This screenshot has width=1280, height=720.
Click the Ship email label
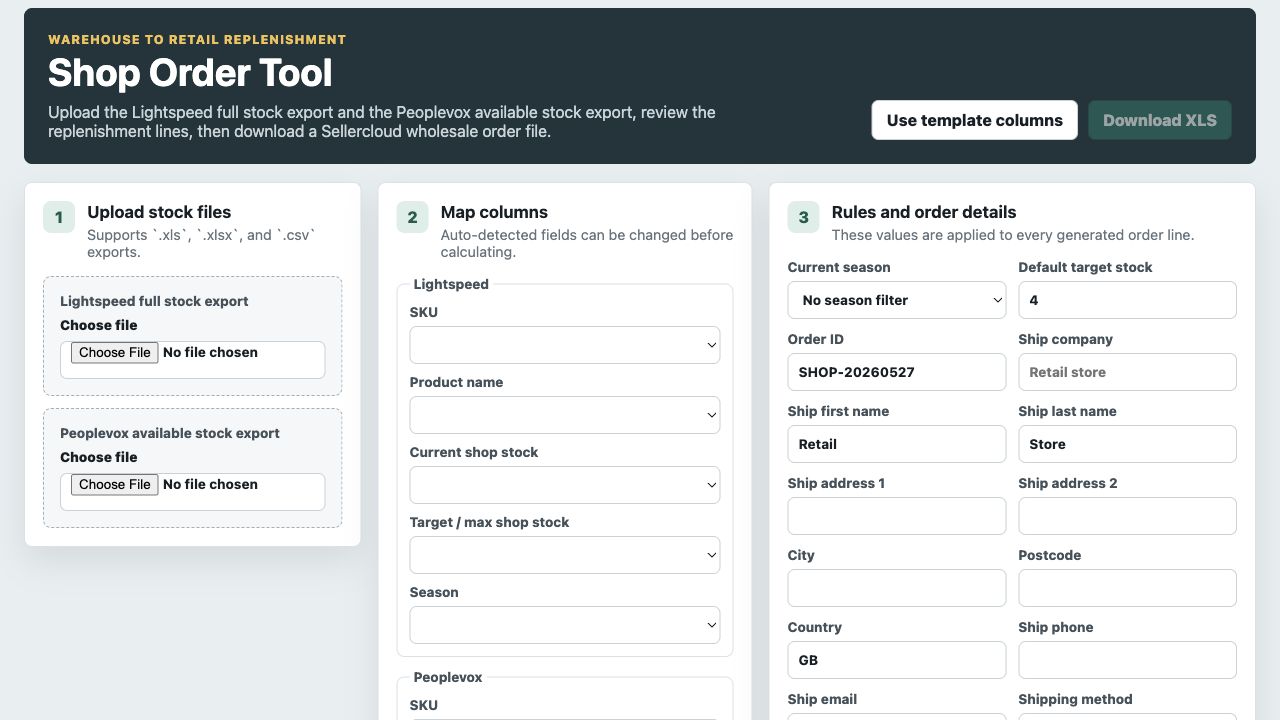pos(822,699)
